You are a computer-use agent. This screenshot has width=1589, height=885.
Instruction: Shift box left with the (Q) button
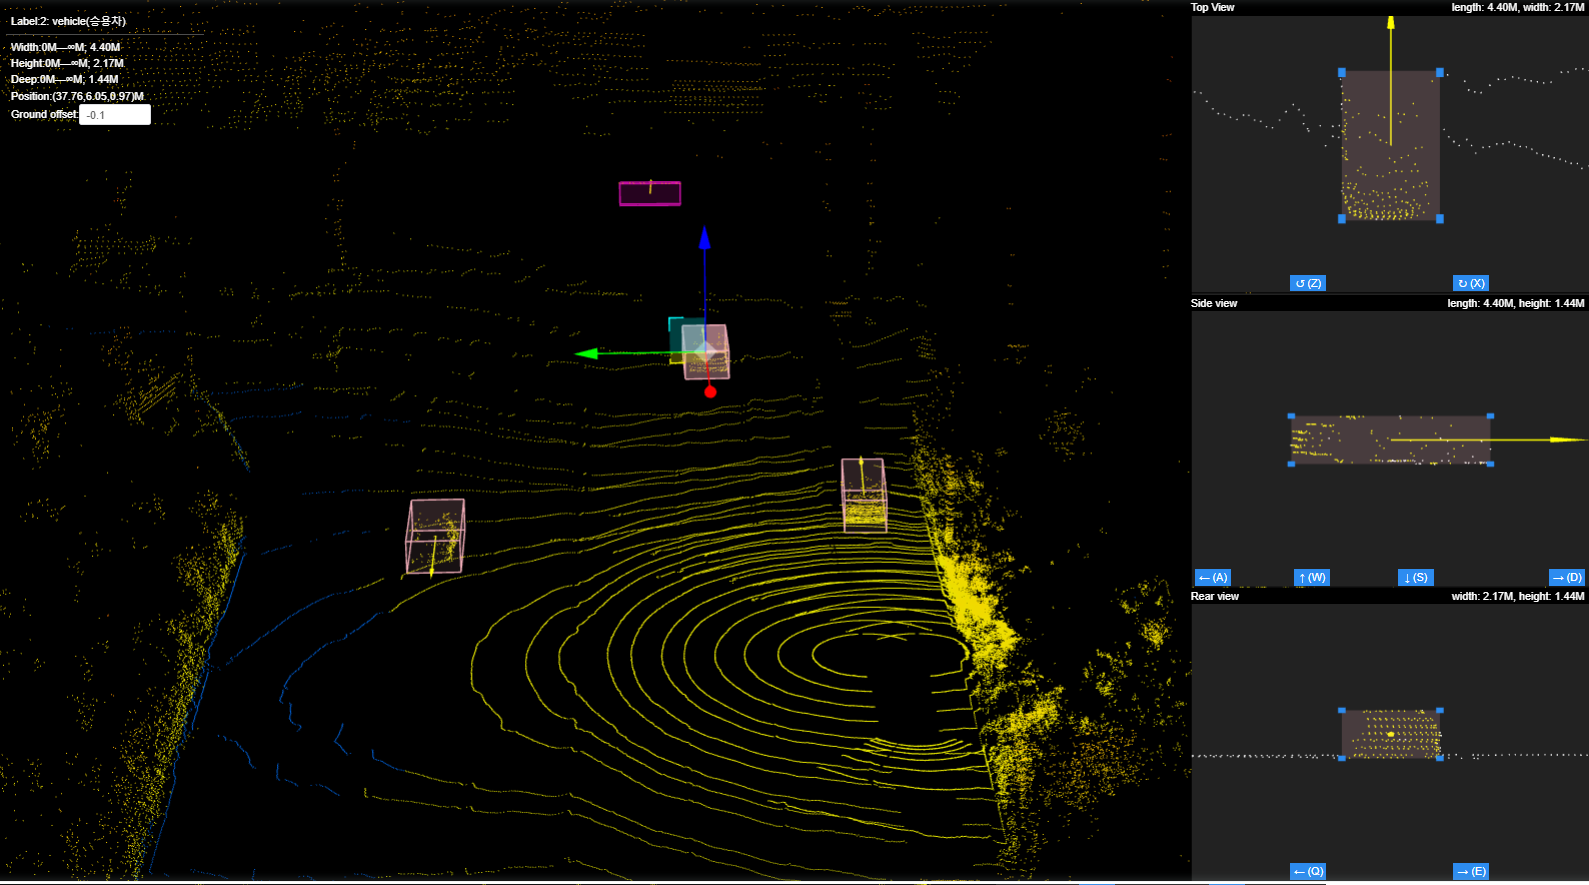(x=1308, y=871)
